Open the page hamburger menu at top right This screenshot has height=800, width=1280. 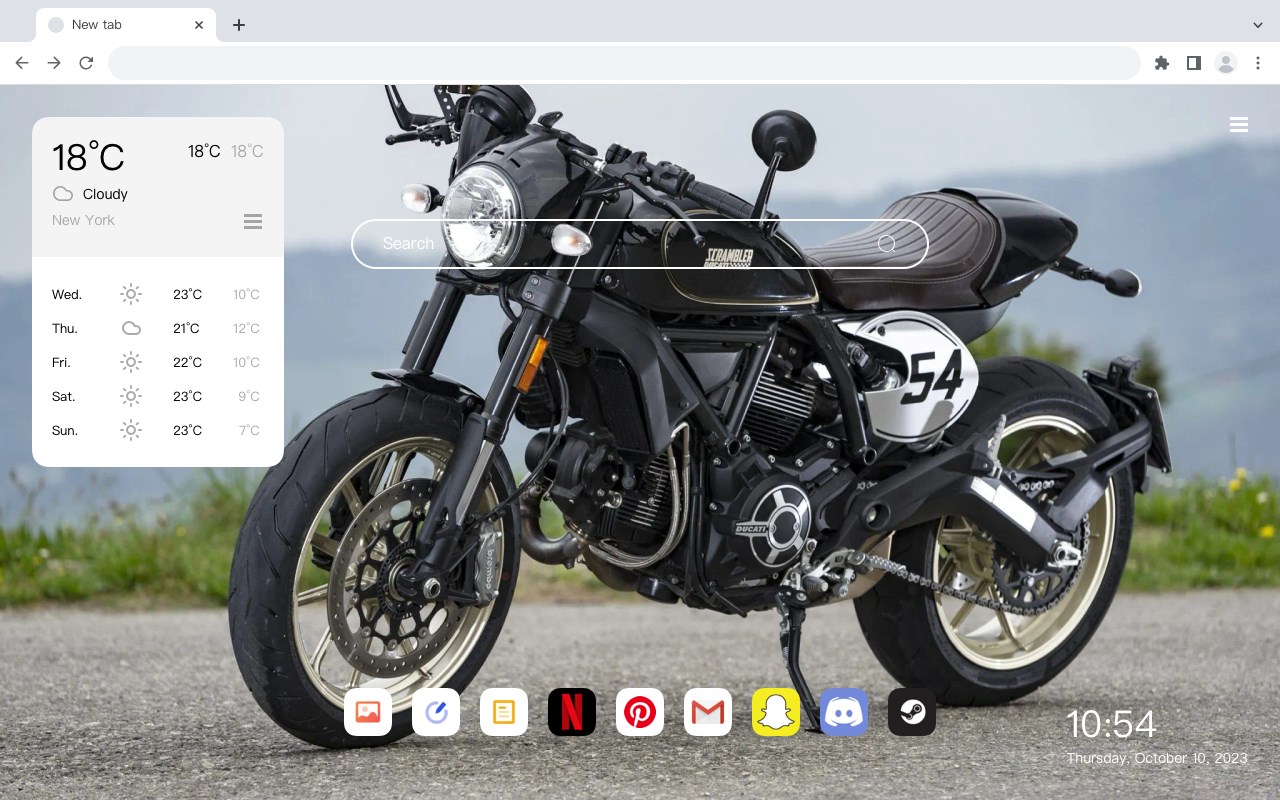tap(1239, 125)
